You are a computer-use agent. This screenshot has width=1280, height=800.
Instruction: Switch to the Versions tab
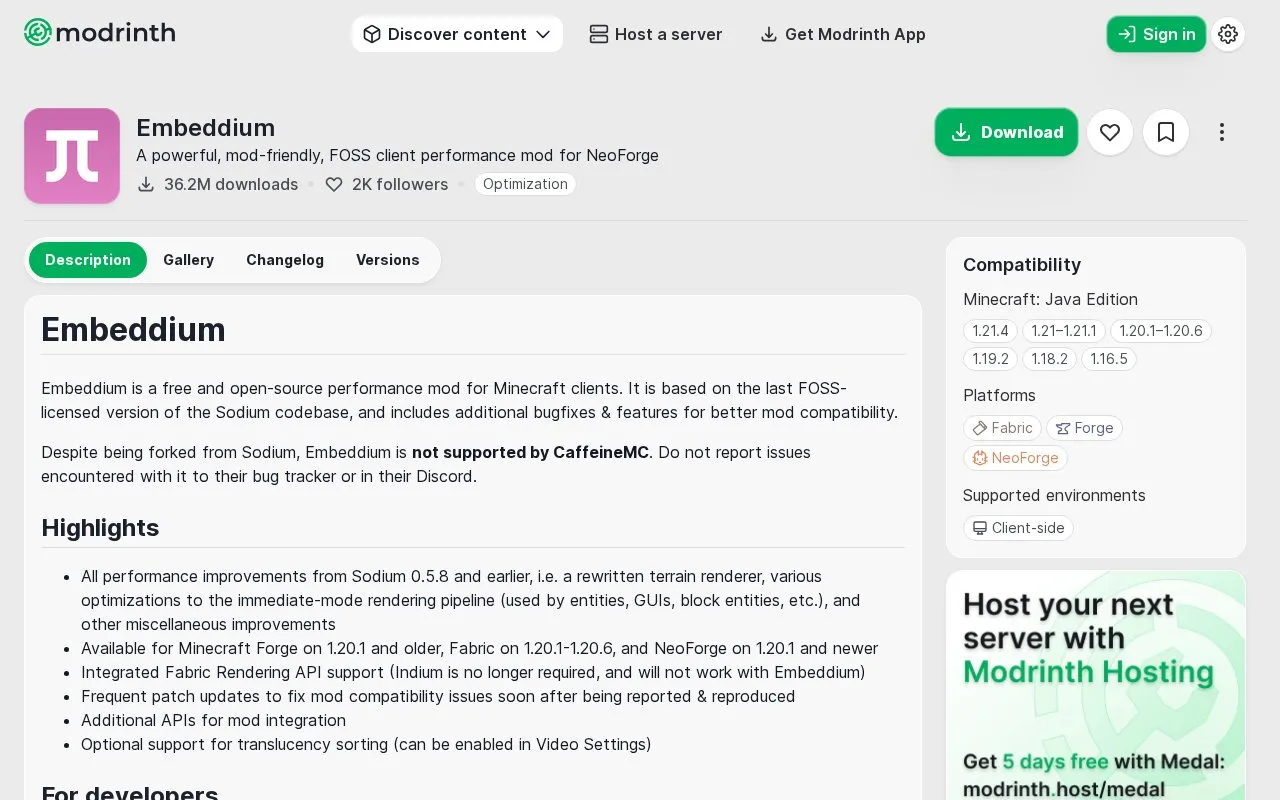click(388, 260)
